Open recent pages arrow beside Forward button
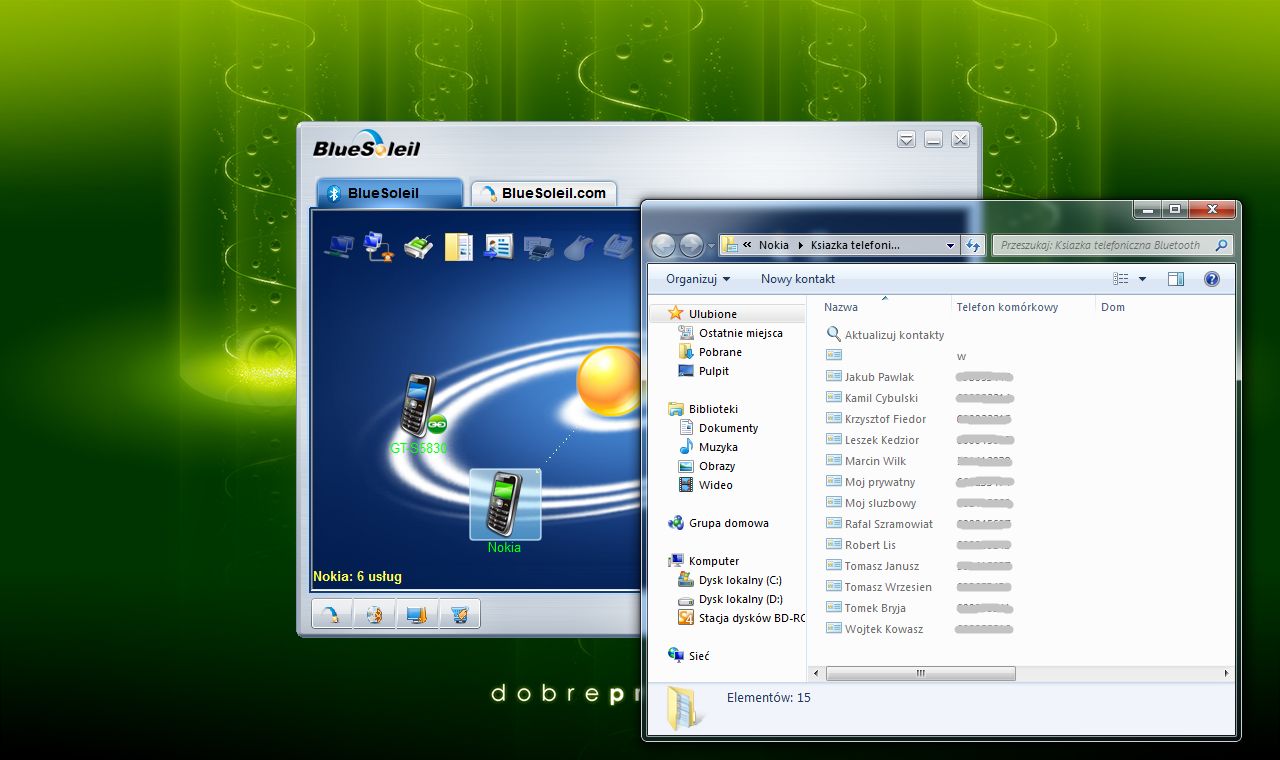Screen dimensions: 1280x760 711,245
